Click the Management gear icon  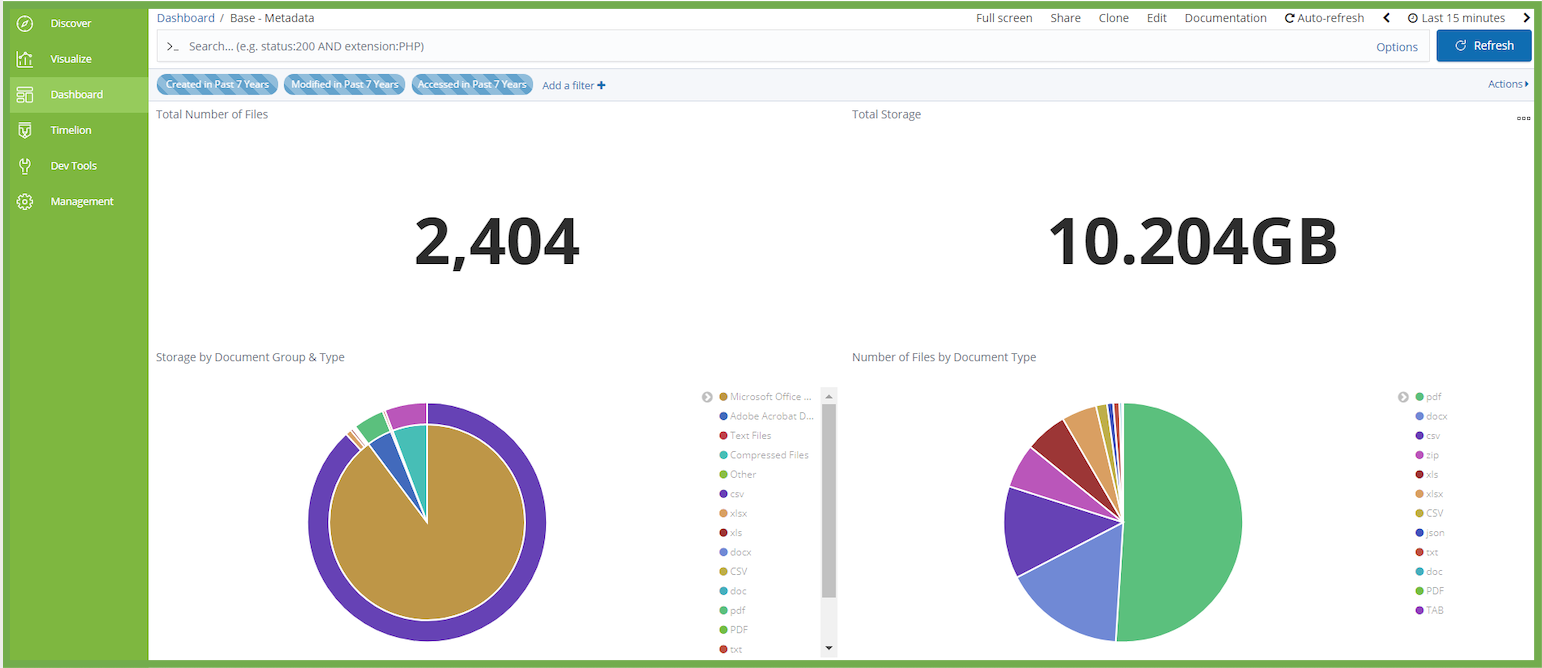(x=26, y=202)
